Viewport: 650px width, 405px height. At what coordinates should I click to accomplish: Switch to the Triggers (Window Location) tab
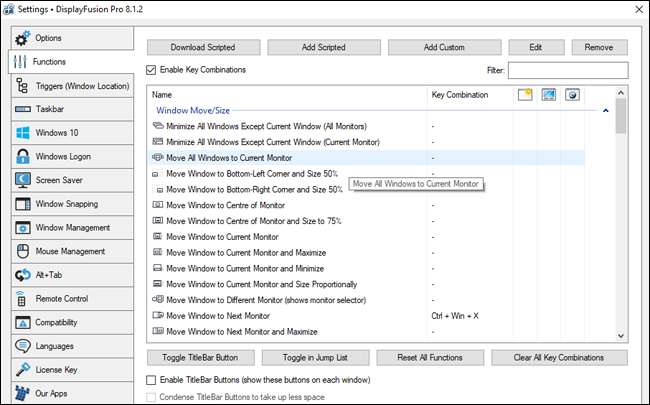point(70,86)
